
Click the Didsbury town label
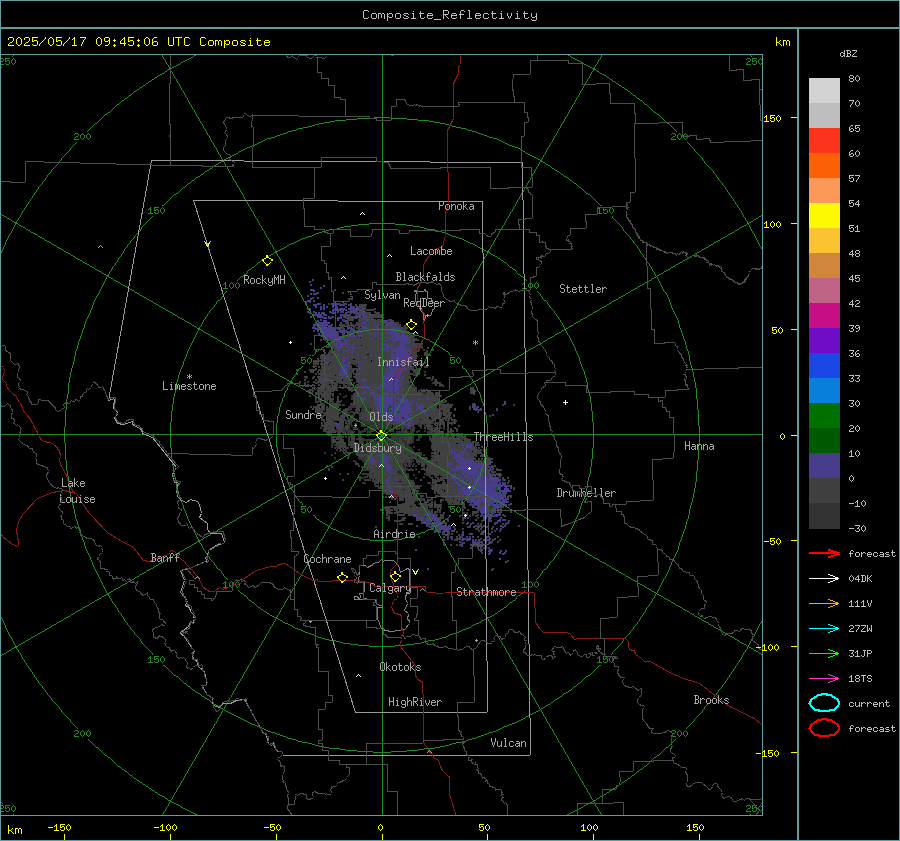[378, 448]
